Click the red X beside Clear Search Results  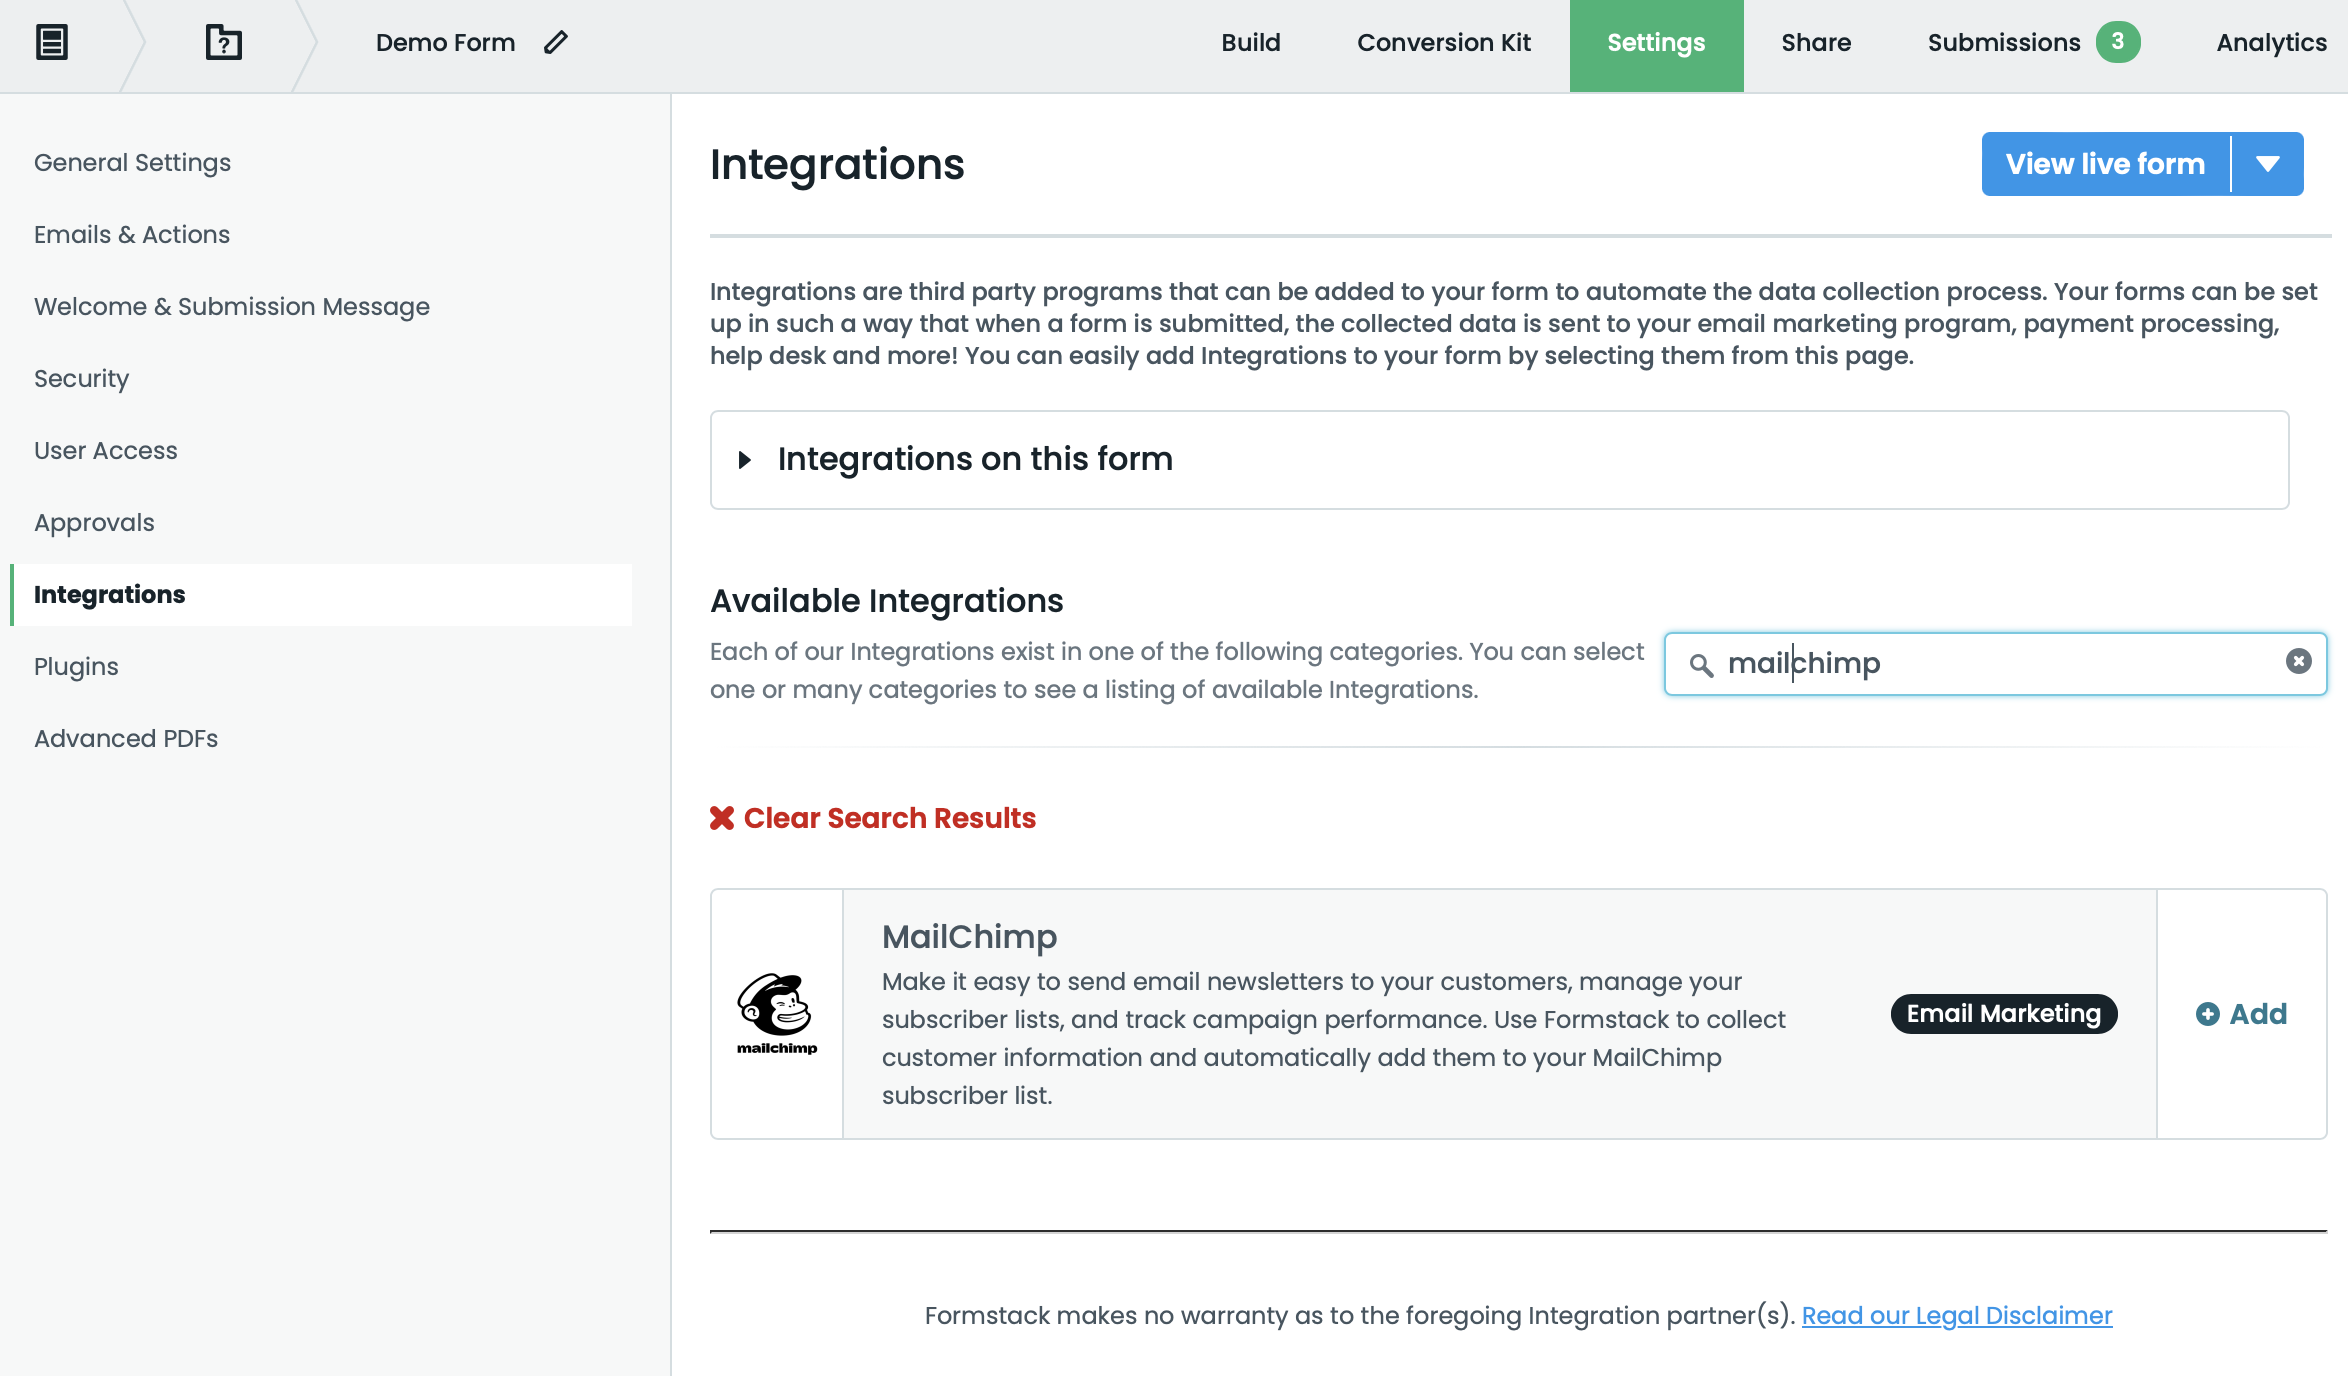pyautogui.click(x=722, y=818)
